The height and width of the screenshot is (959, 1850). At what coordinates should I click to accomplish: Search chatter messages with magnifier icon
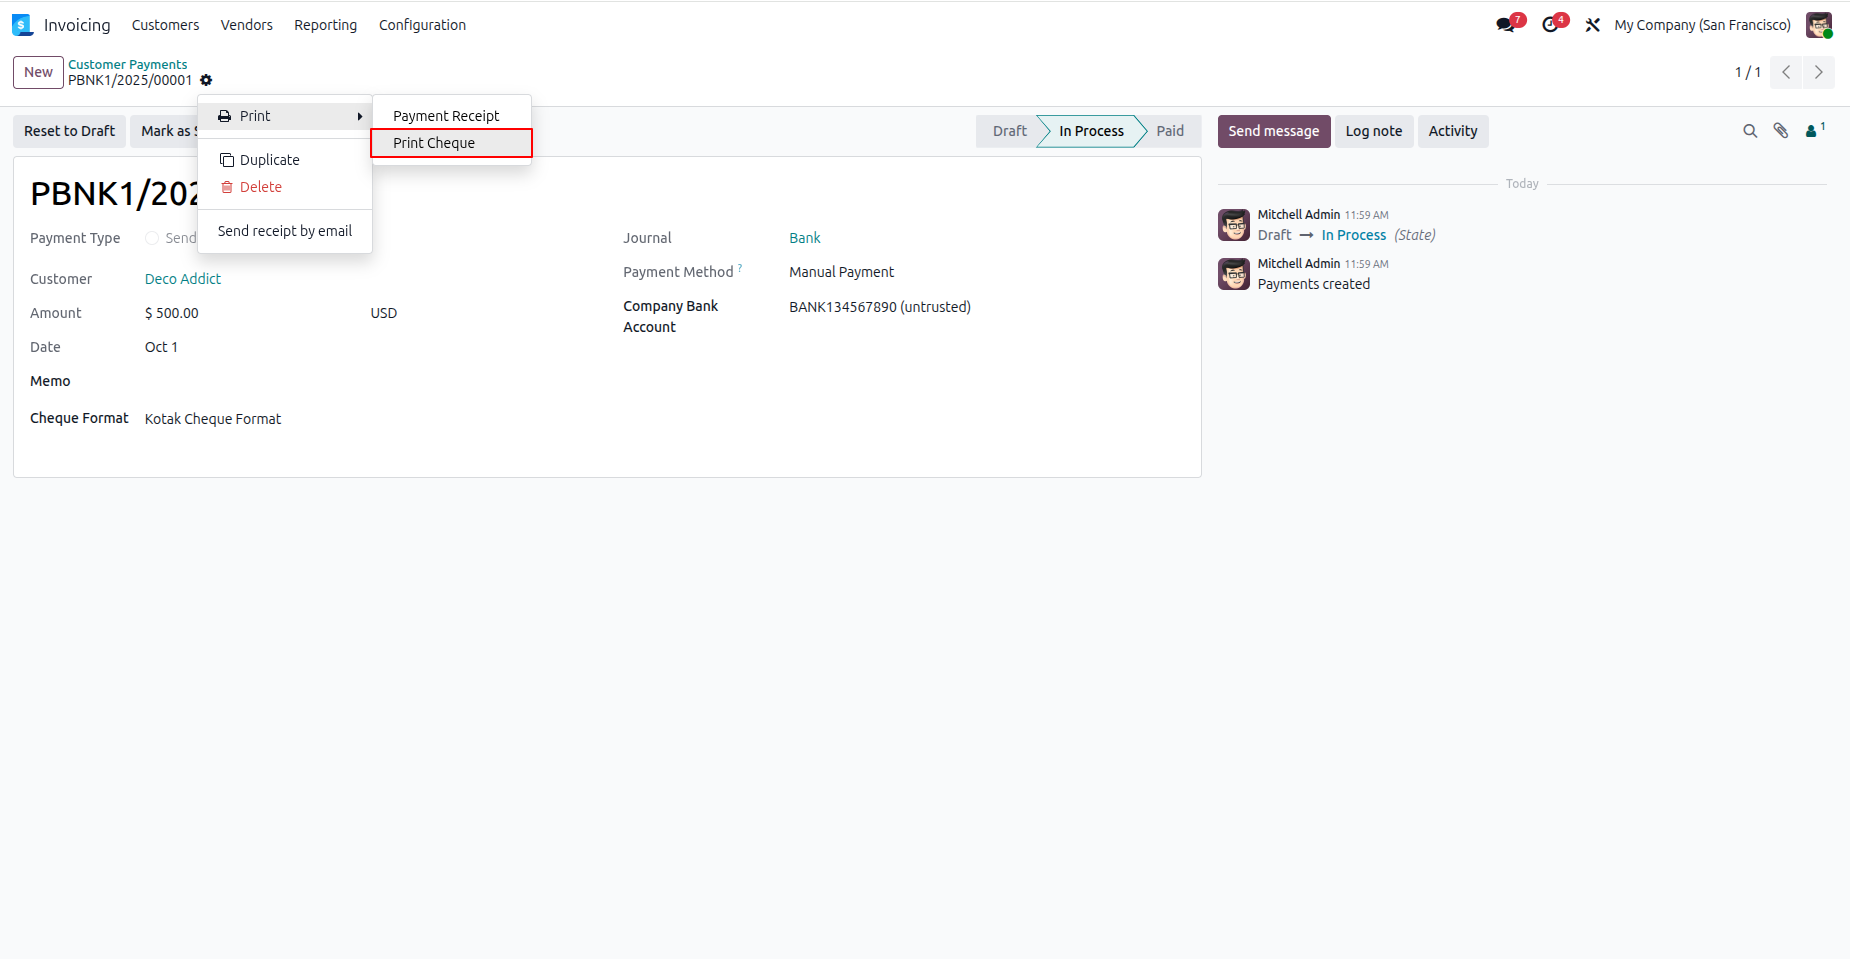[x=1750, y=131]
